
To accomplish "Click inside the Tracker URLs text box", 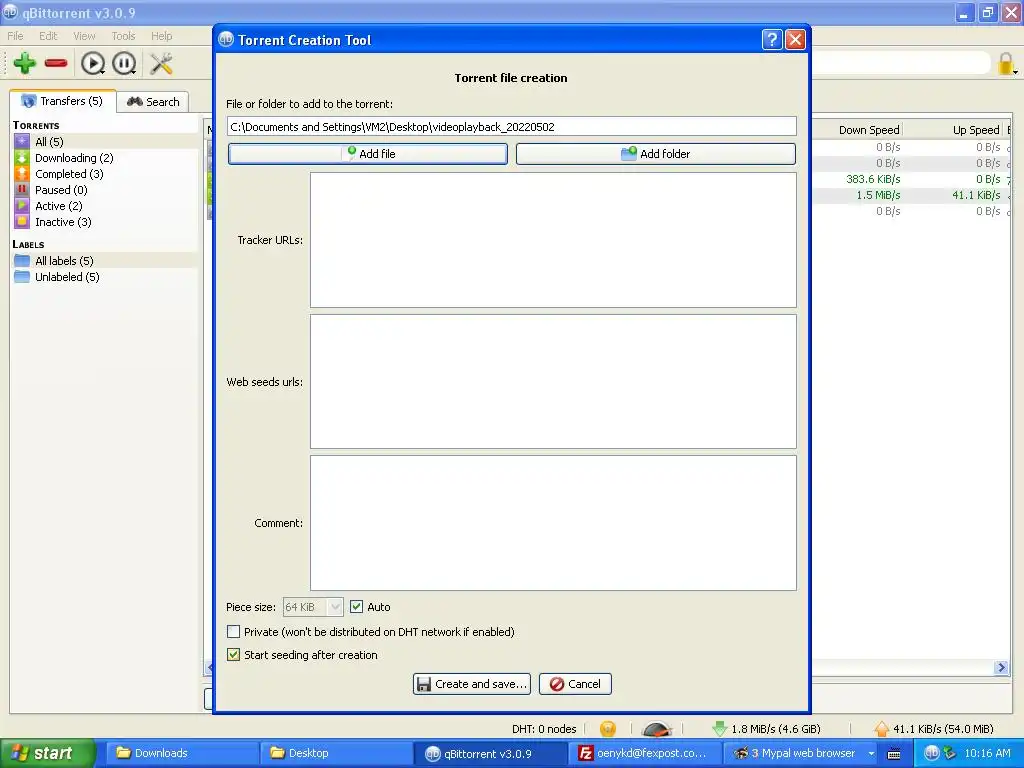I will [553, 240].
